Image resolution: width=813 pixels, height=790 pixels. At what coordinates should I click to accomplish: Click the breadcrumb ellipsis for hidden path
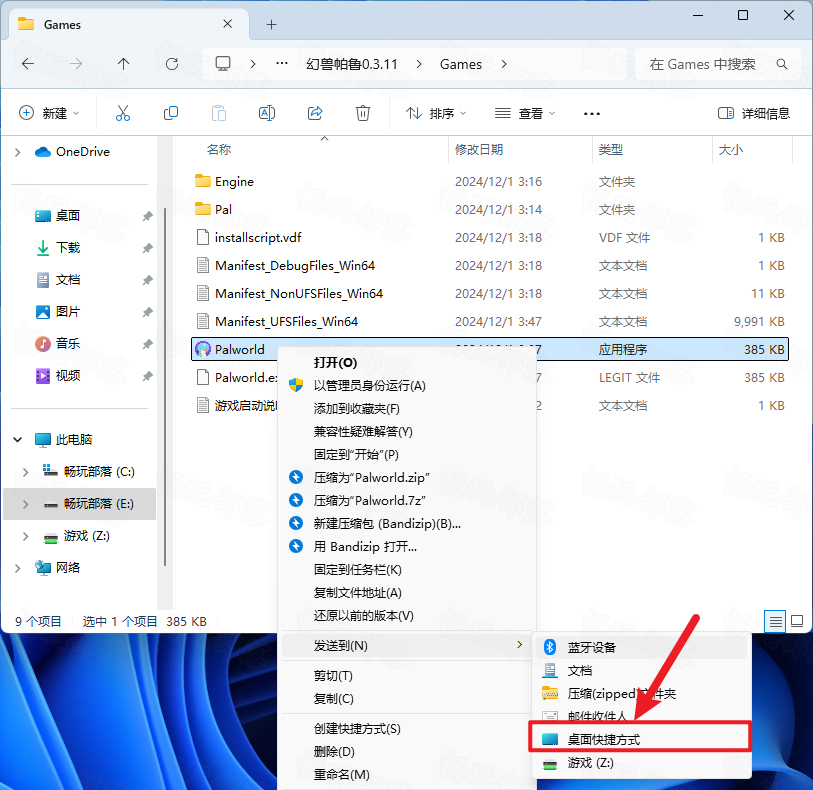click(x=282, y=64)
